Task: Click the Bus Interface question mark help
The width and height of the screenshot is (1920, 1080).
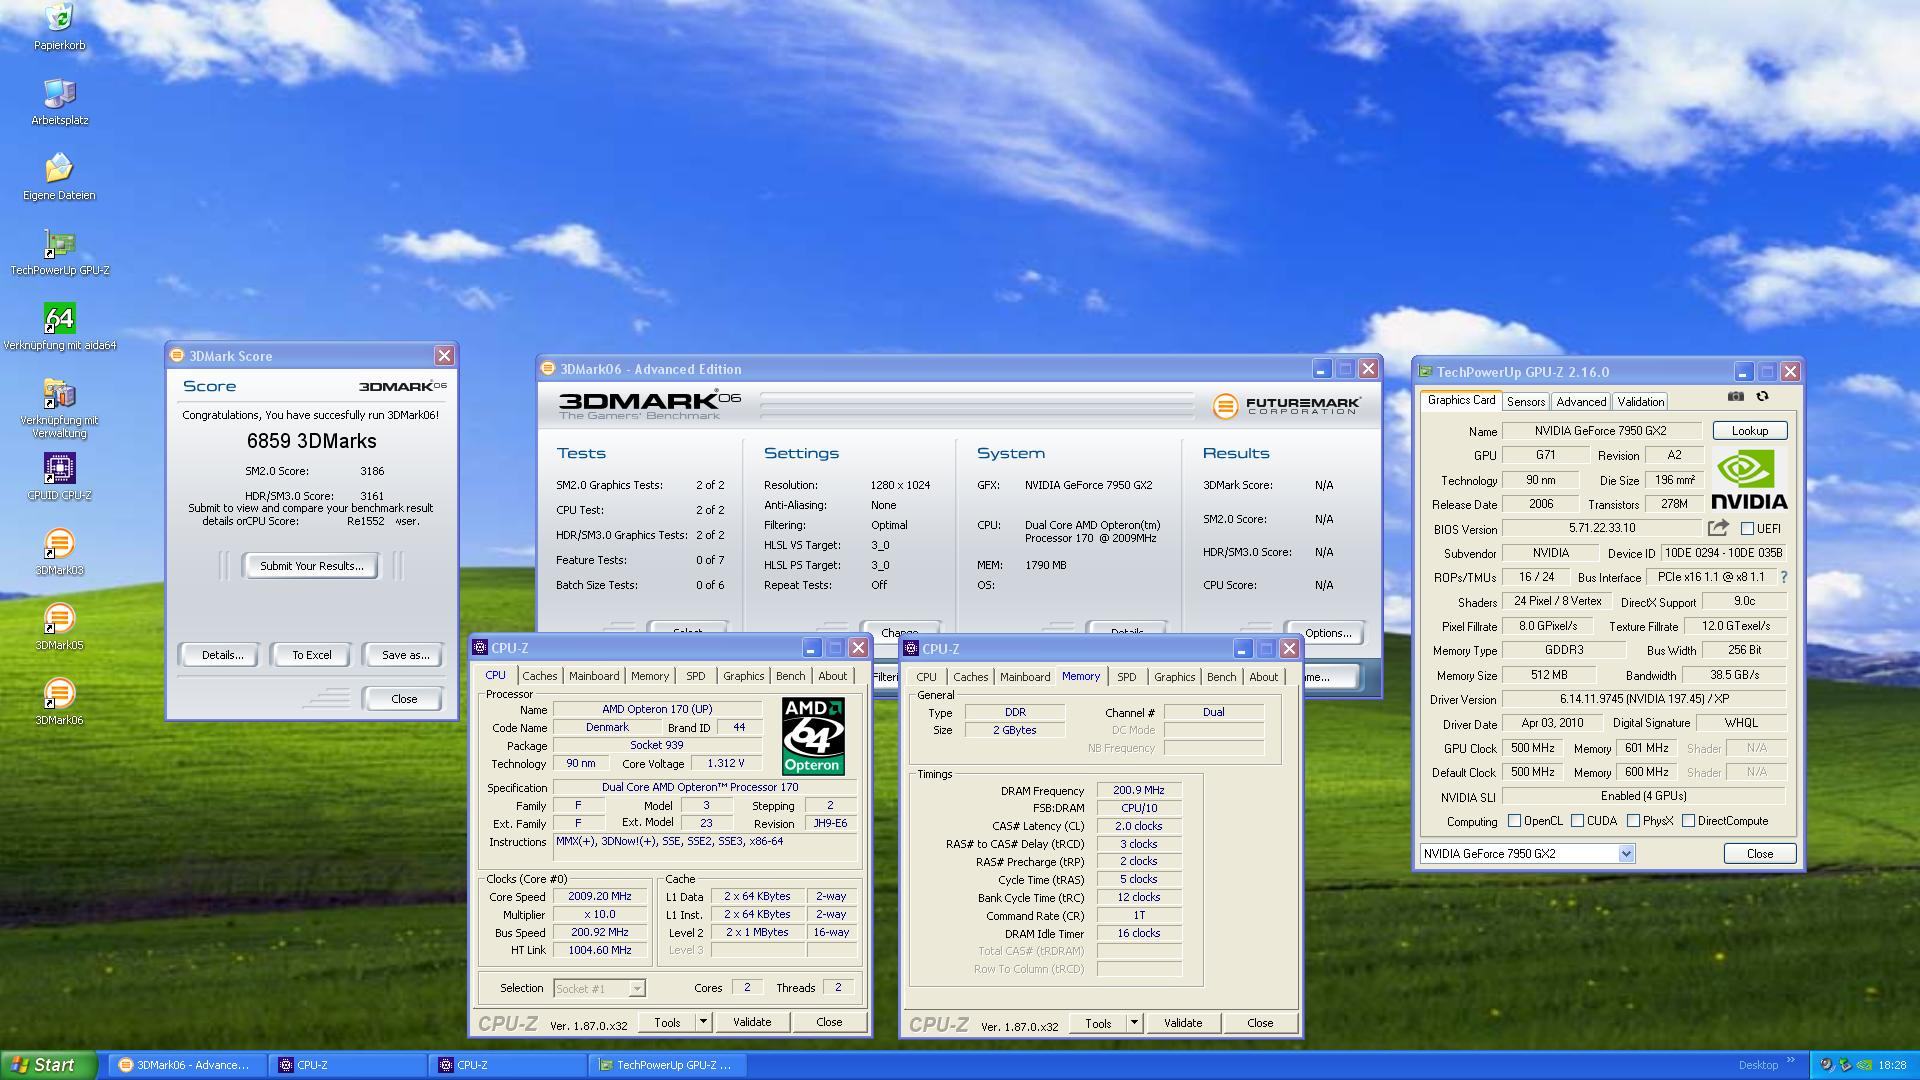Action: [x=1784, y=577]
